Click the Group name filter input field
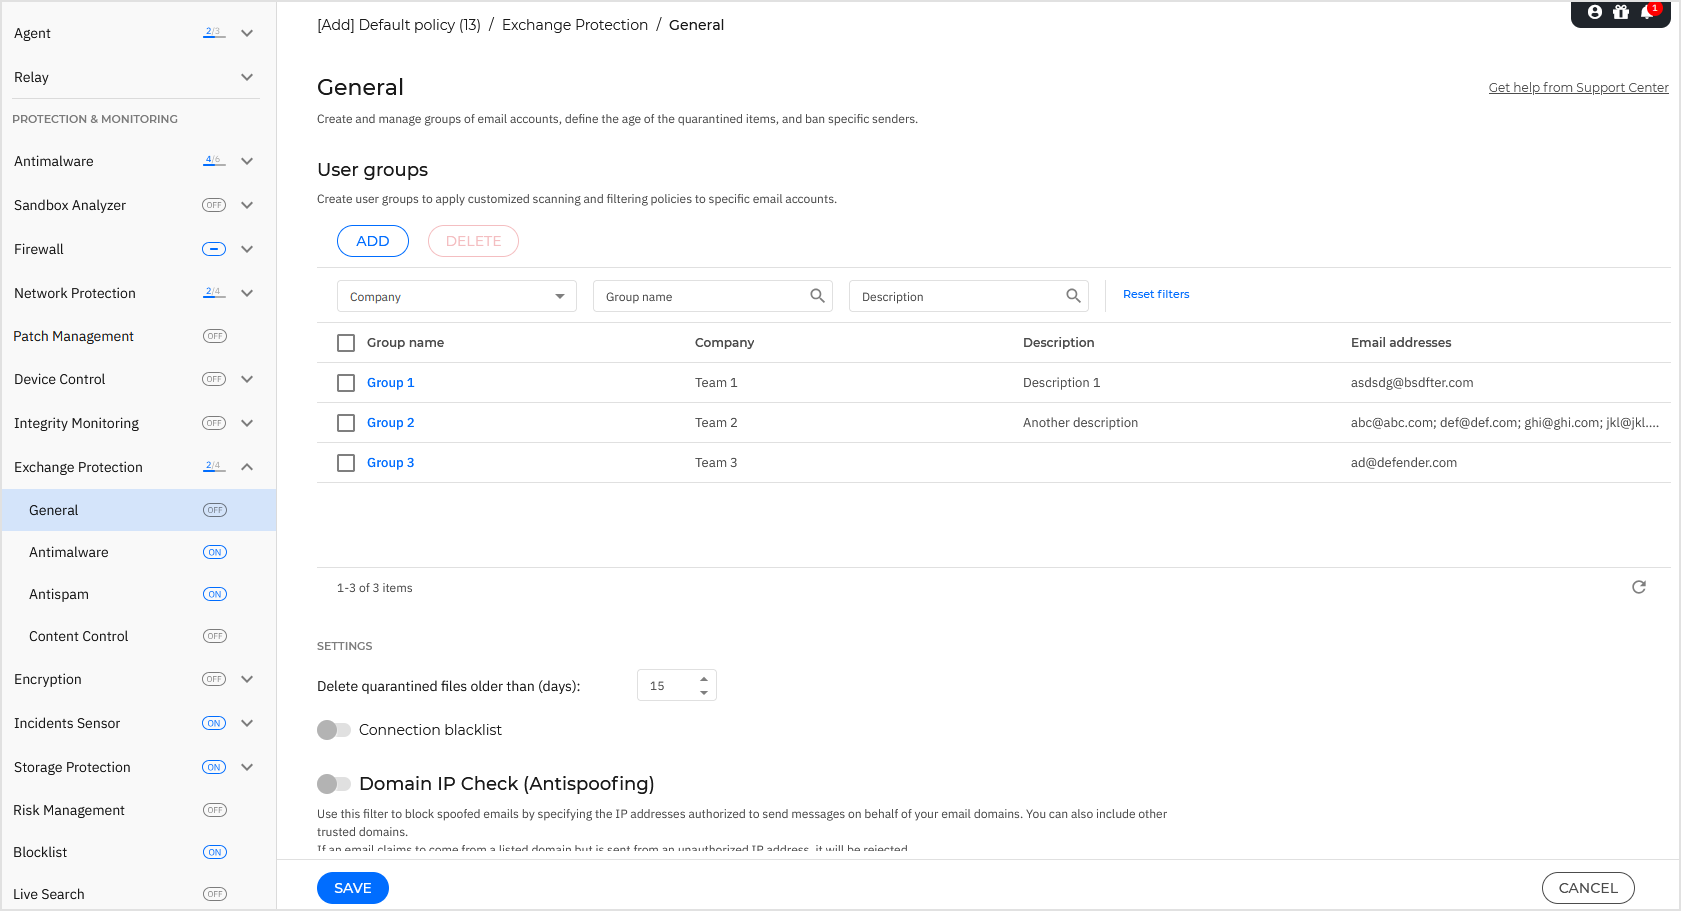This screenshot has width=1681, height=911. [700, 297]
